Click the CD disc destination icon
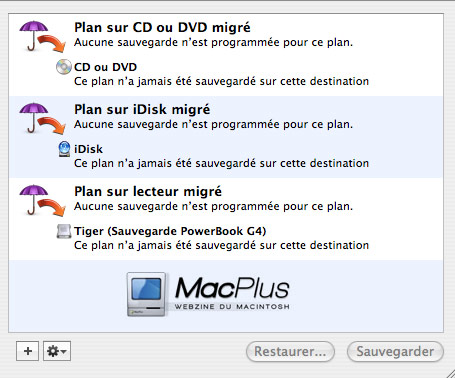Screen dimensions: 455x378 (x=64, y=67)
